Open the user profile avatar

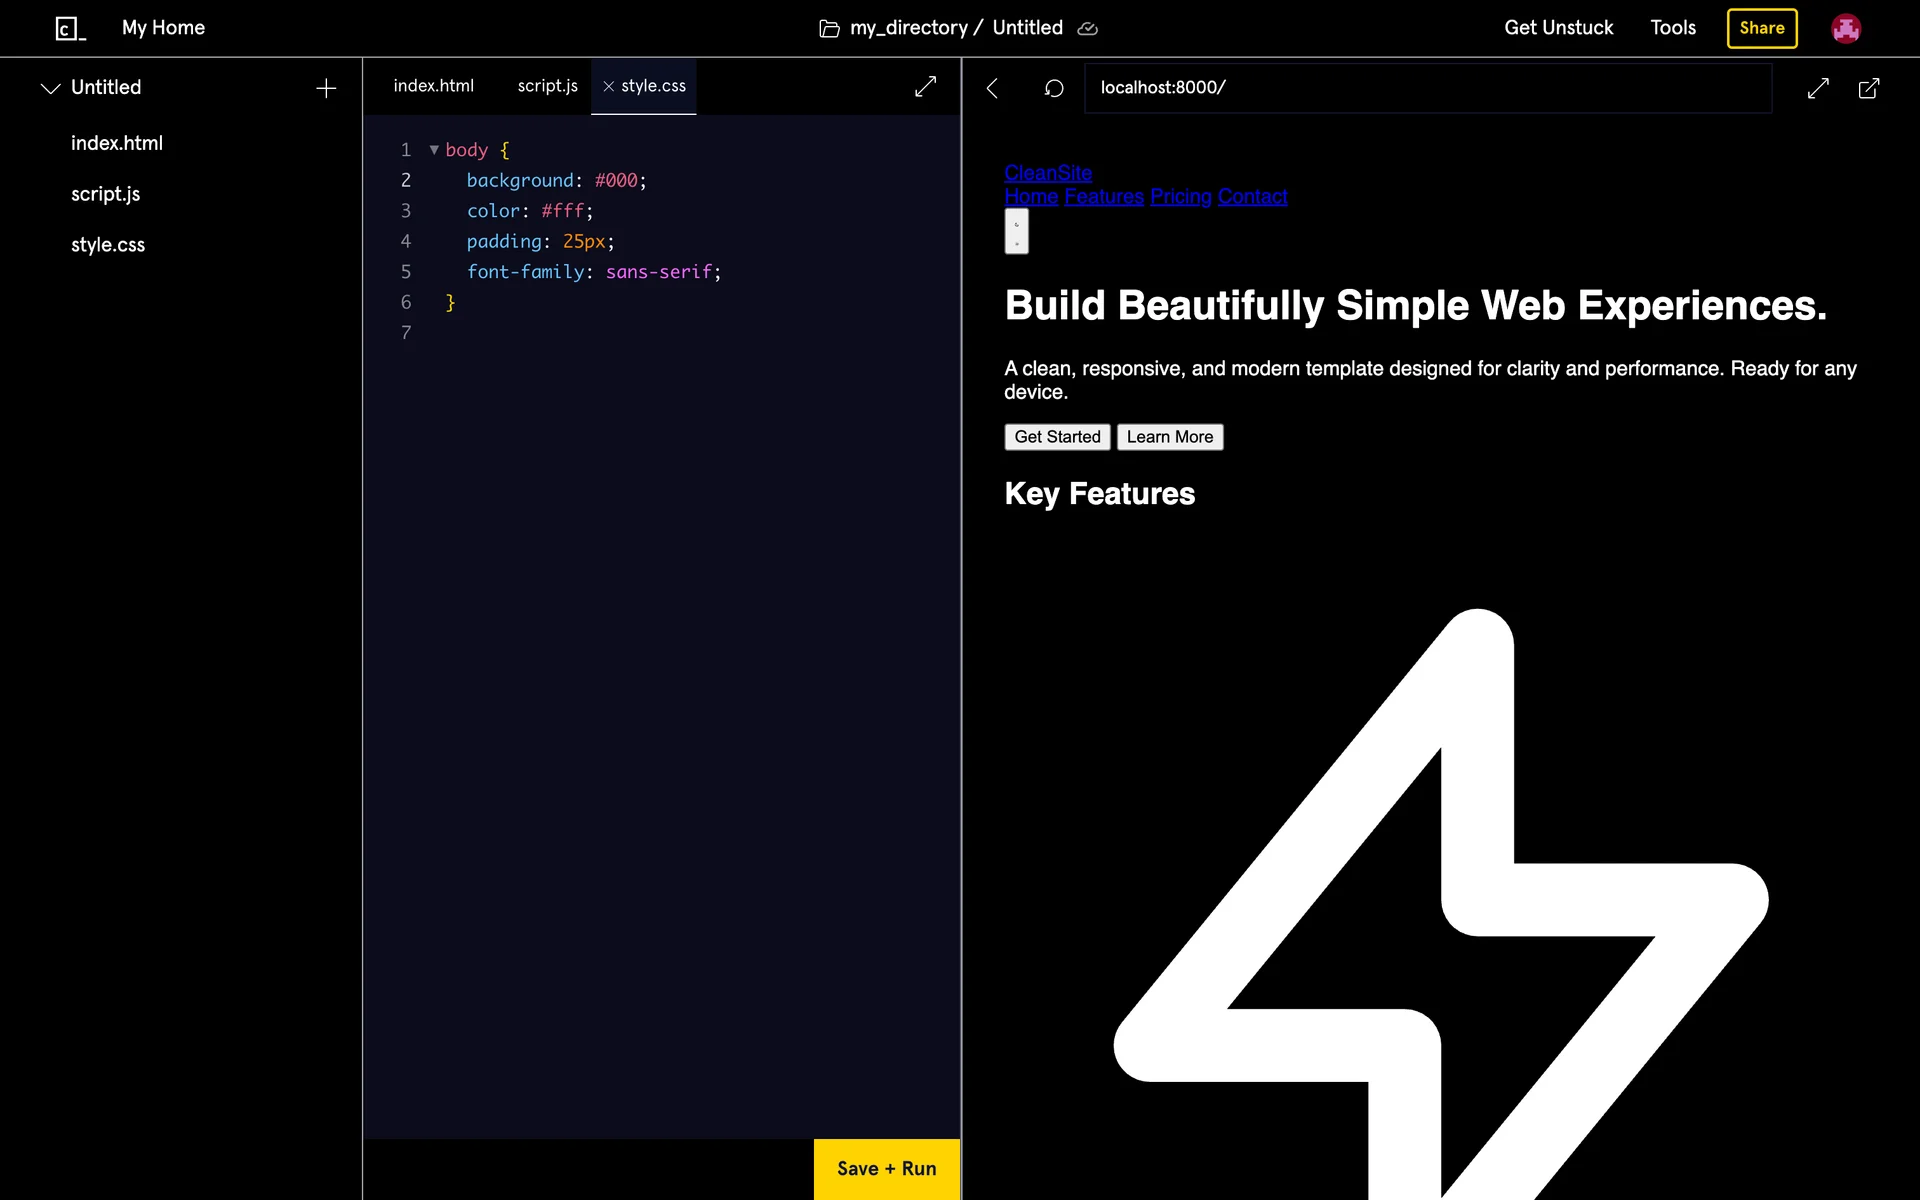(x=1845, y=28)
